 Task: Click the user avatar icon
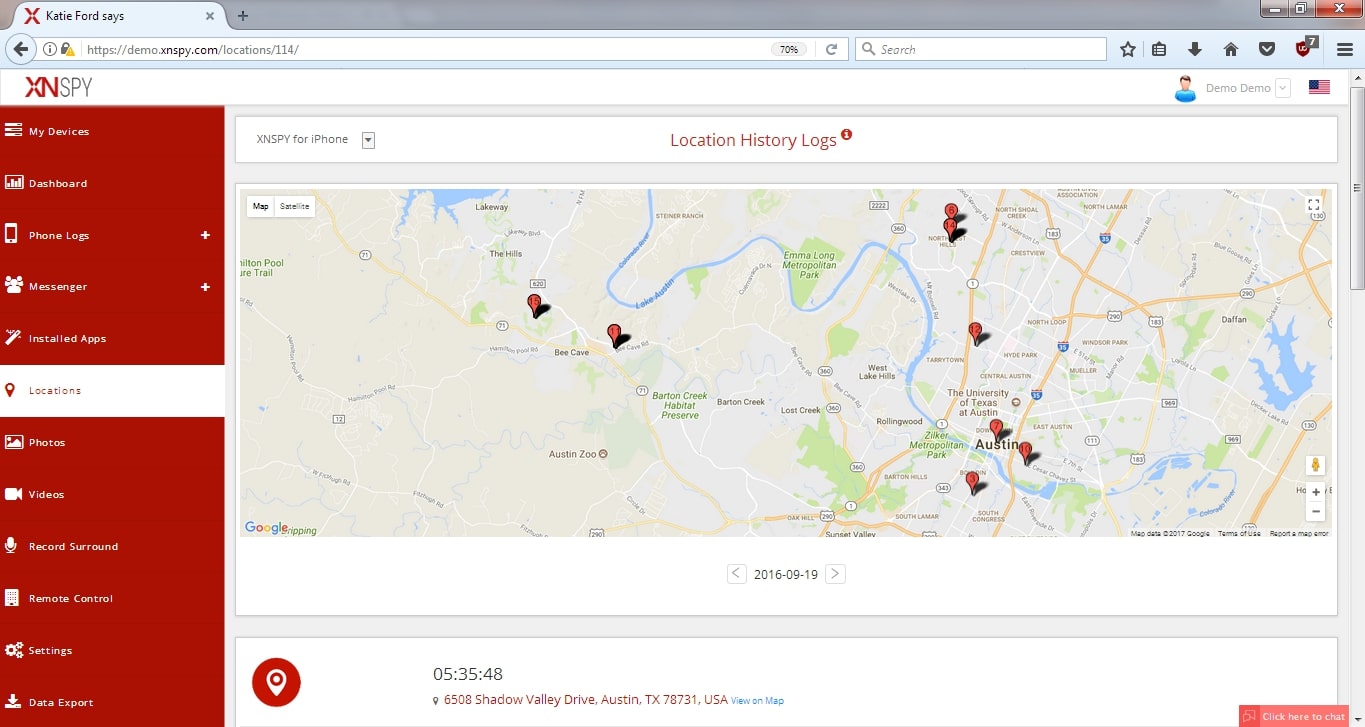(x=1185, y=88)
